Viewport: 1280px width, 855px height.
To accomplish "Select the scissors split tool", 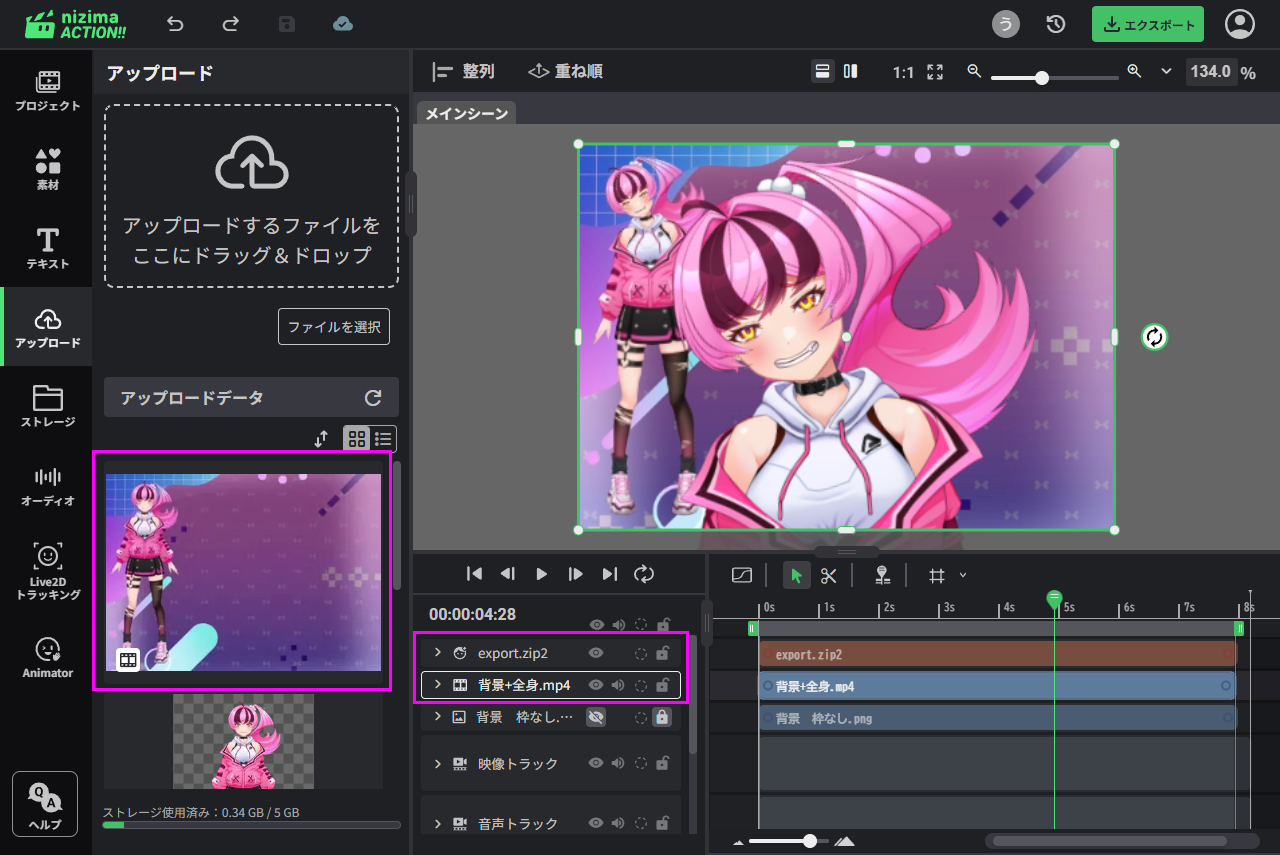I will [x=828, y=575].
